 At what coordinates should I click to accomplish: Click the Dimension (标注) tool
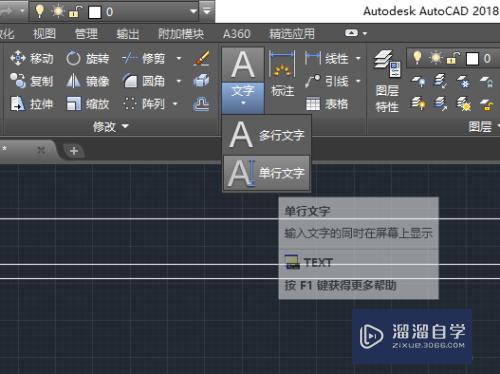click(282, 74)
